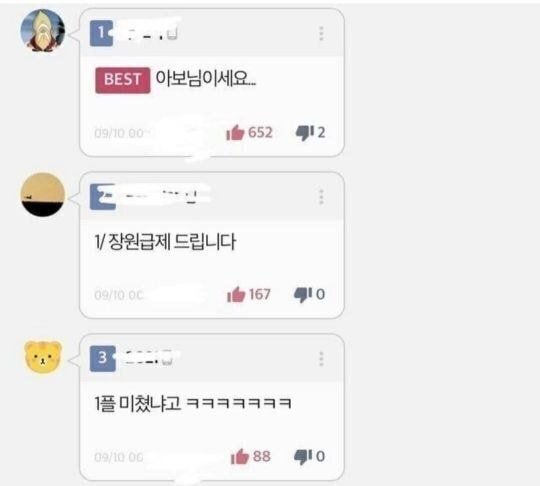The width and height of the screenshot is (540, 486).
Task: Click the red BEST label
Action: [123, 80]
